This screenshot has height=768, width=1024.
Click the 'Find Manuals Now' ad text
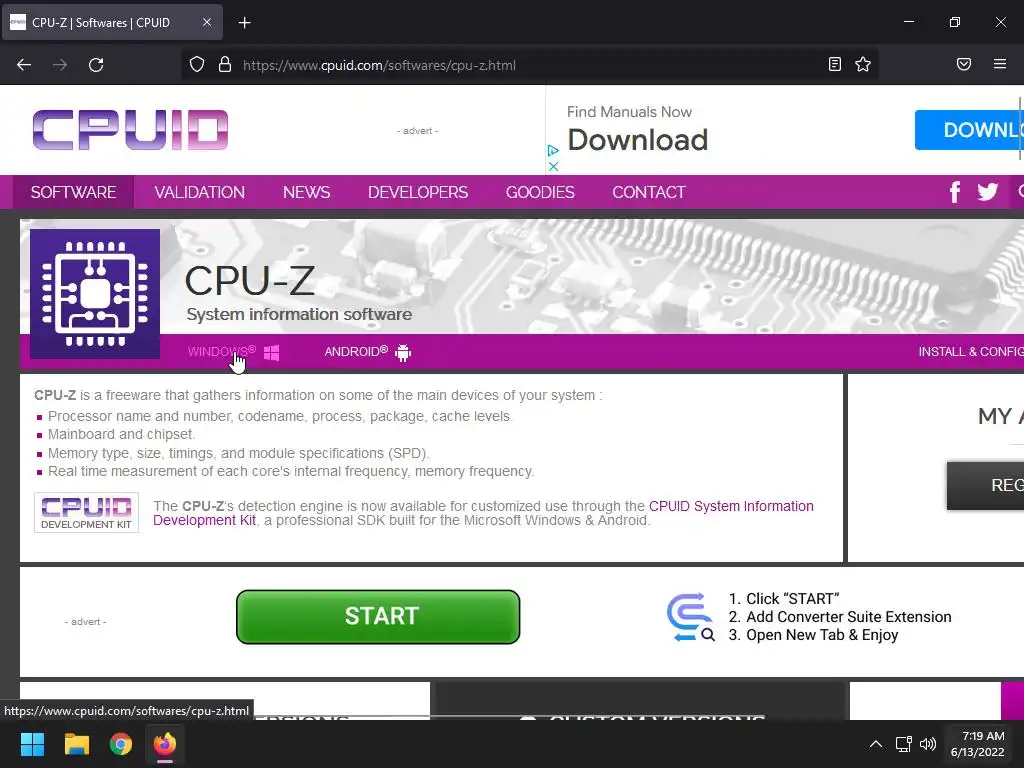(630, 112)
